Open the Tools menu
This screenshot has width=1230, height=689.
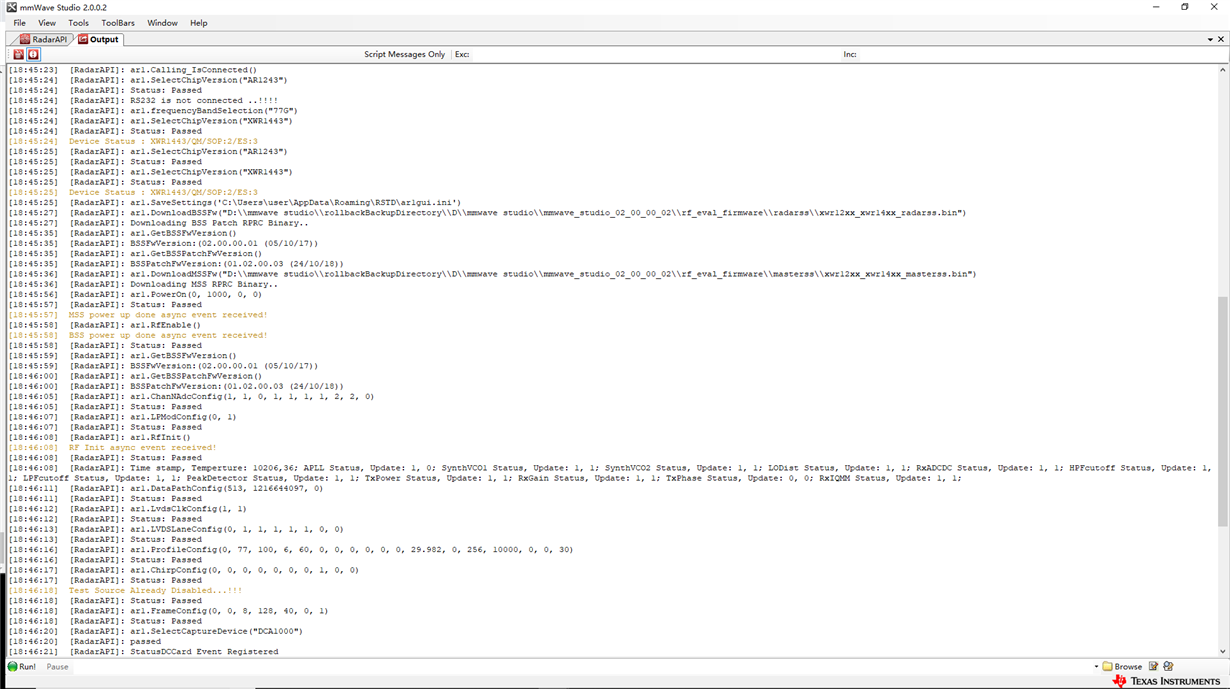tap(78, 23)
